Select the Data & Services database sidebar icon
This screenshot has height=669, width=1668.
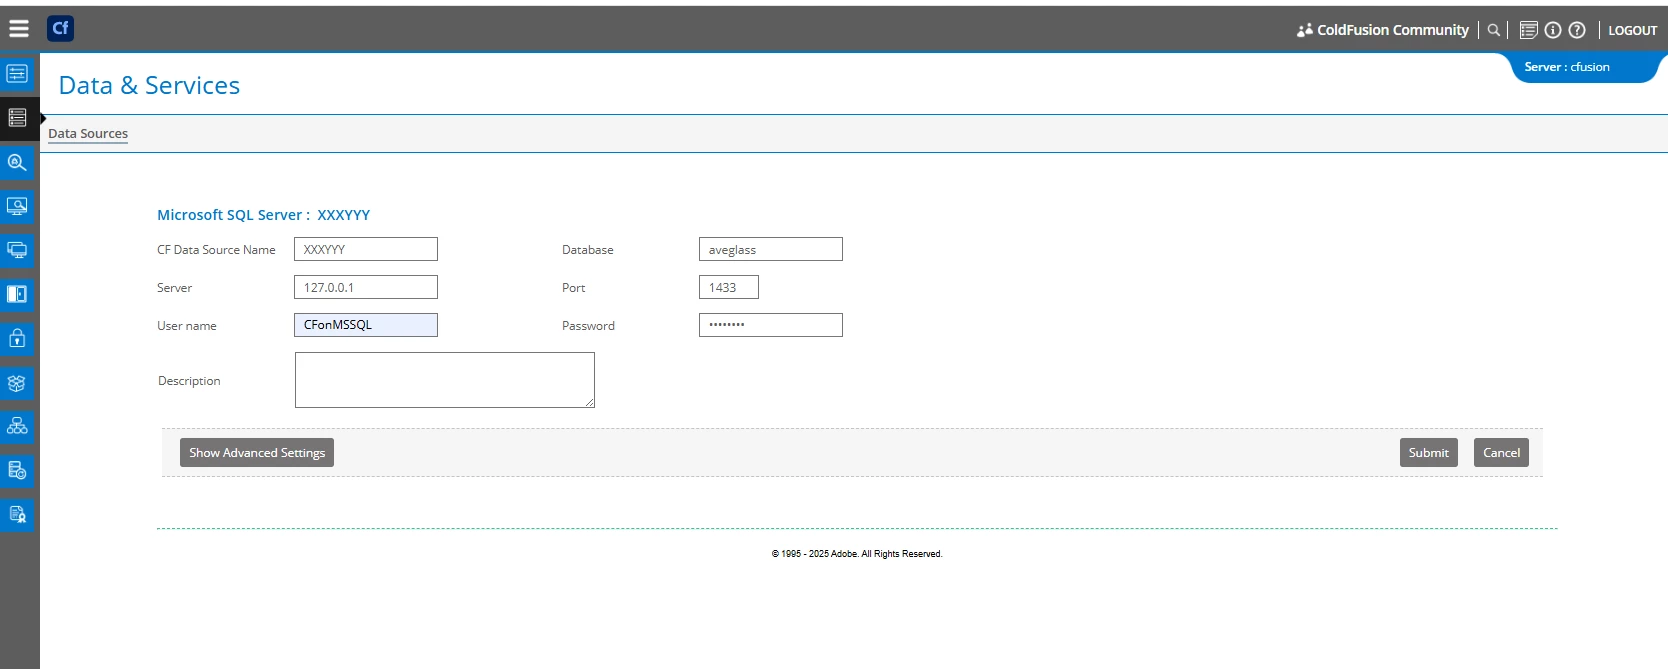pyautogui.click(x=17, y=118)
